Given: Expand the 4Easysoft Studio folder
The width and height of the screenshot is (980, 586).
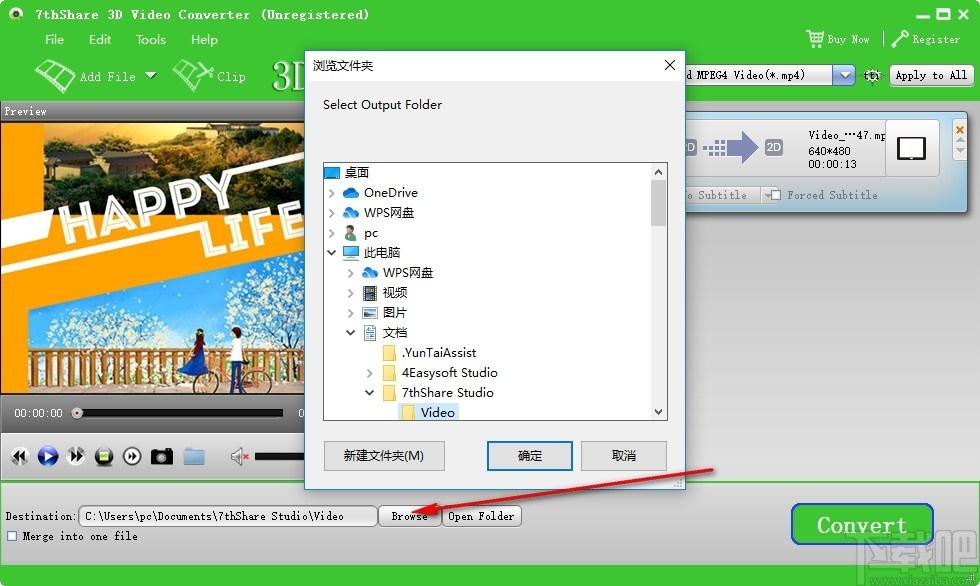Looking at the screenshot, I should [369, 373].
